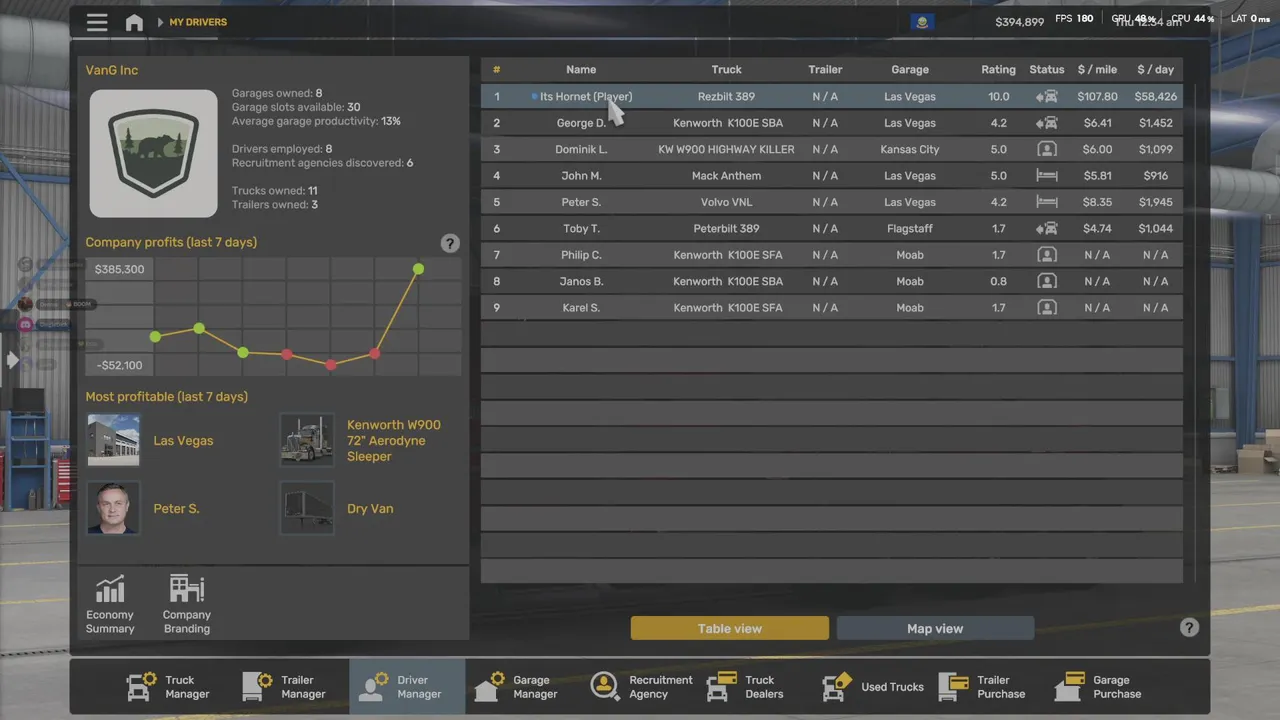This screenshot has width=1280, height=720.
Task: Select driver Janos B. row
Action: point(832,281)
